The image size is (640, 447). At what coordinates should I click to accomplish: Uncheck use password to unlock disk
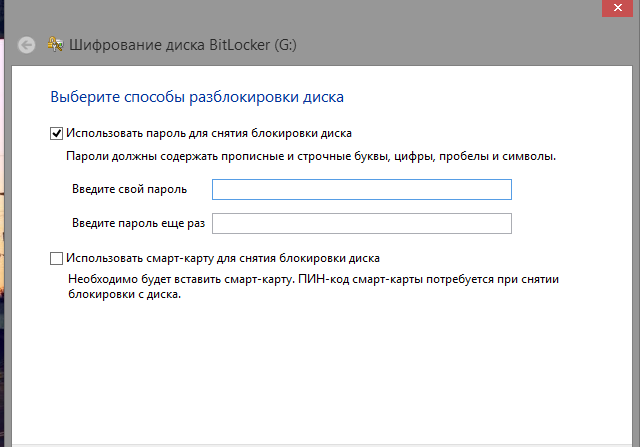tap(56, 133)
